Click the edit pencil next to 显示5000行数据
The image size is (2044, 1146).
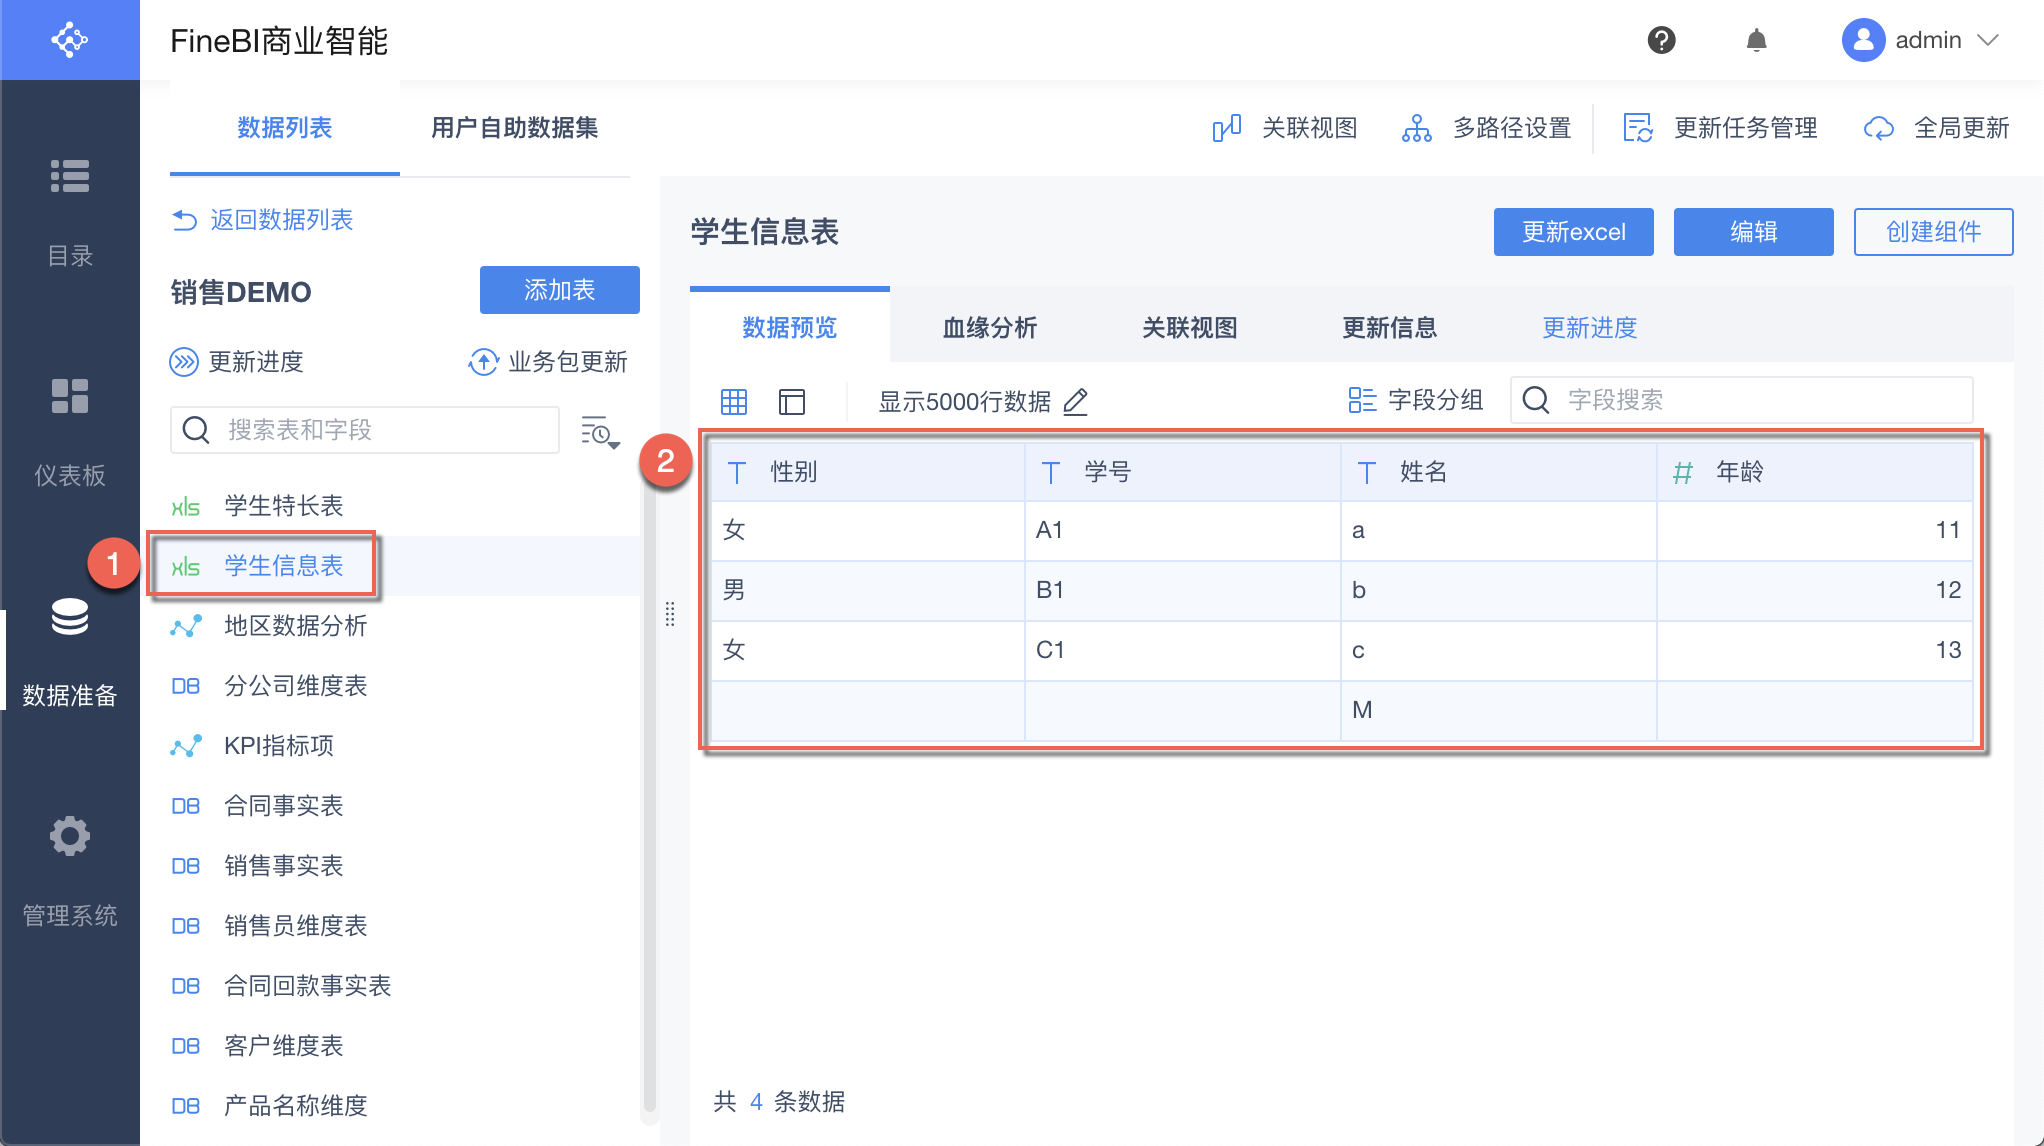click(x=1076, y=402)
